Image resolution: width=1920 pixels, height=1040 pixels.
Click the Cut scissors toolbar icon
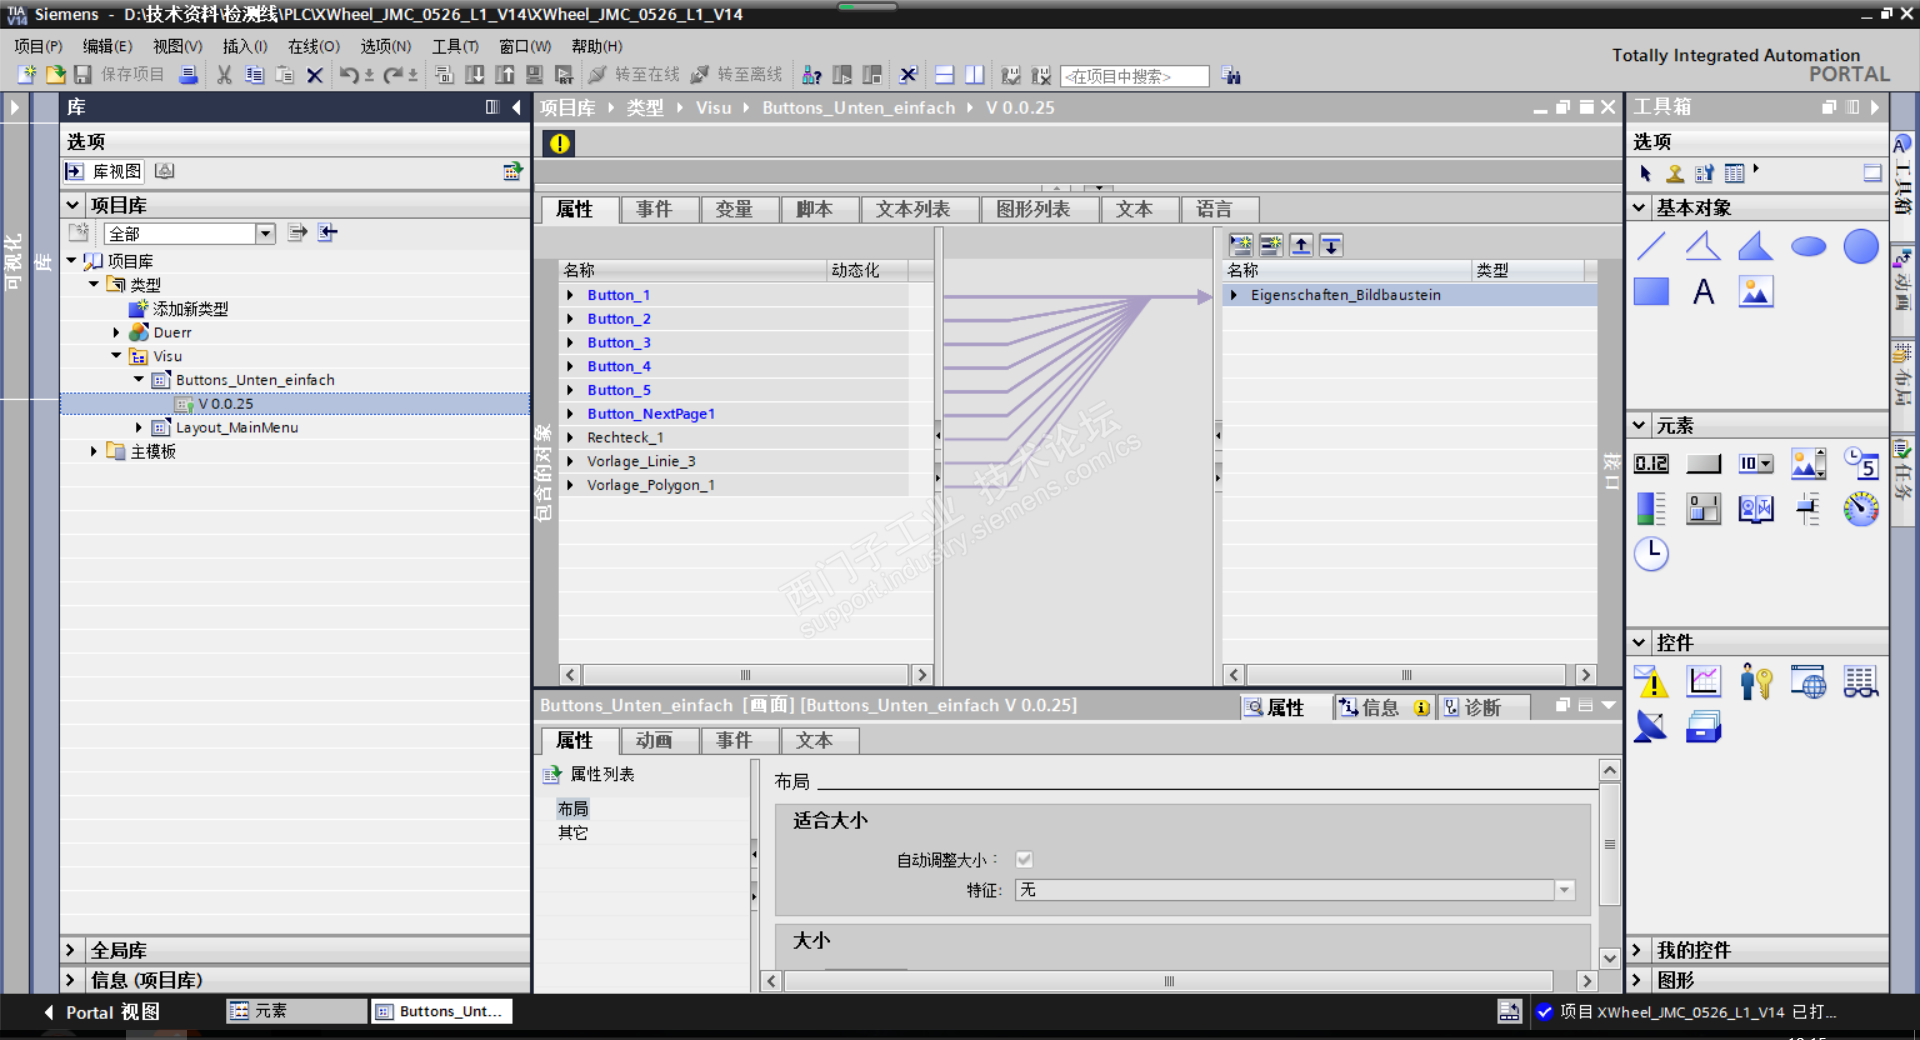point(224,75)
